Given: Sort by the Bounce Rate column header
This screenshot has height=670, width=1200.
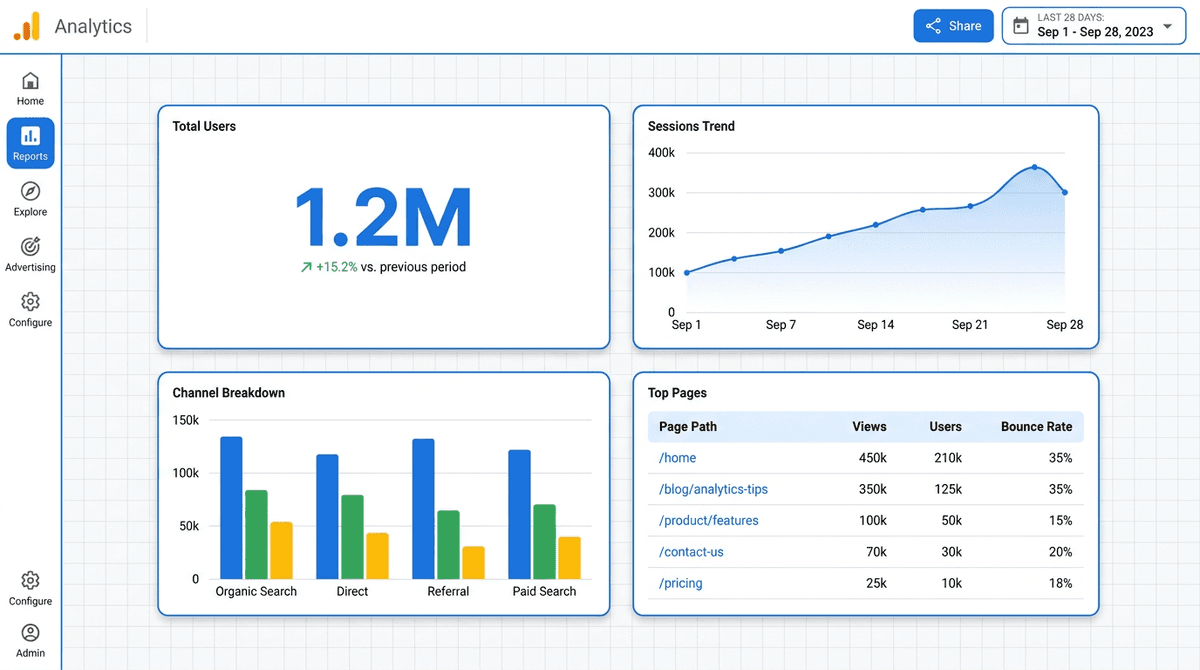Looking at the screenshot, I should tap(1036, 426).
